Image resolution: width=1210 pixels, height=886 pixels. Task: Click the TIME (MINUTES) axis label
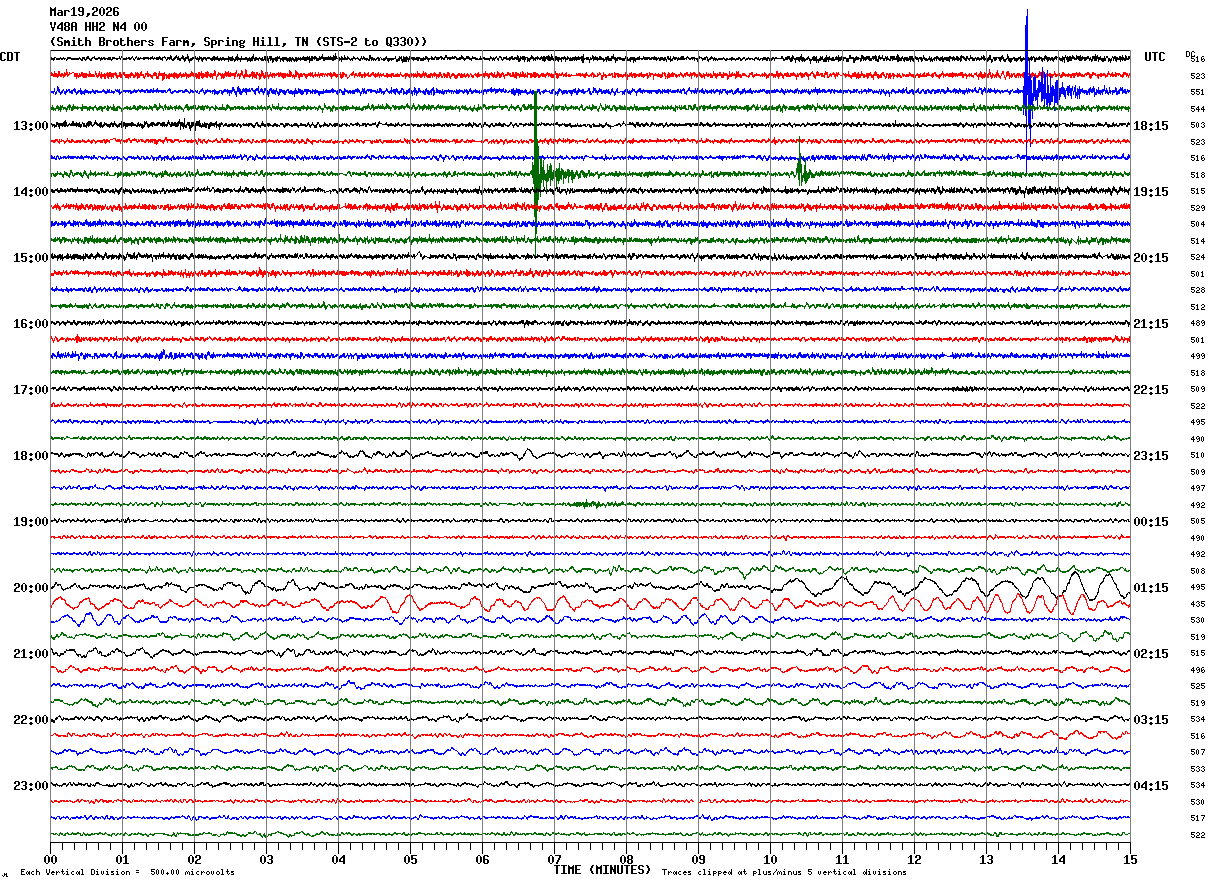[602, 870]
